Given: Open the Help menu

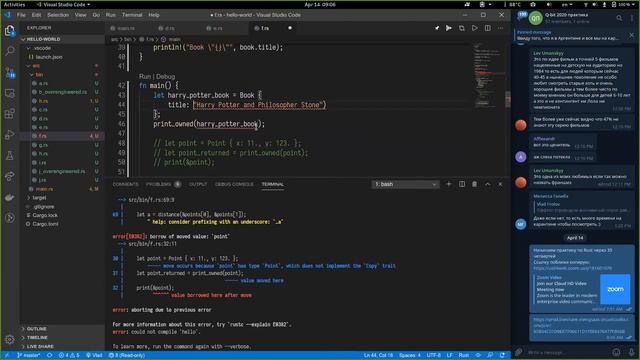Looking at the screenshot, I should tap(154, 15).
